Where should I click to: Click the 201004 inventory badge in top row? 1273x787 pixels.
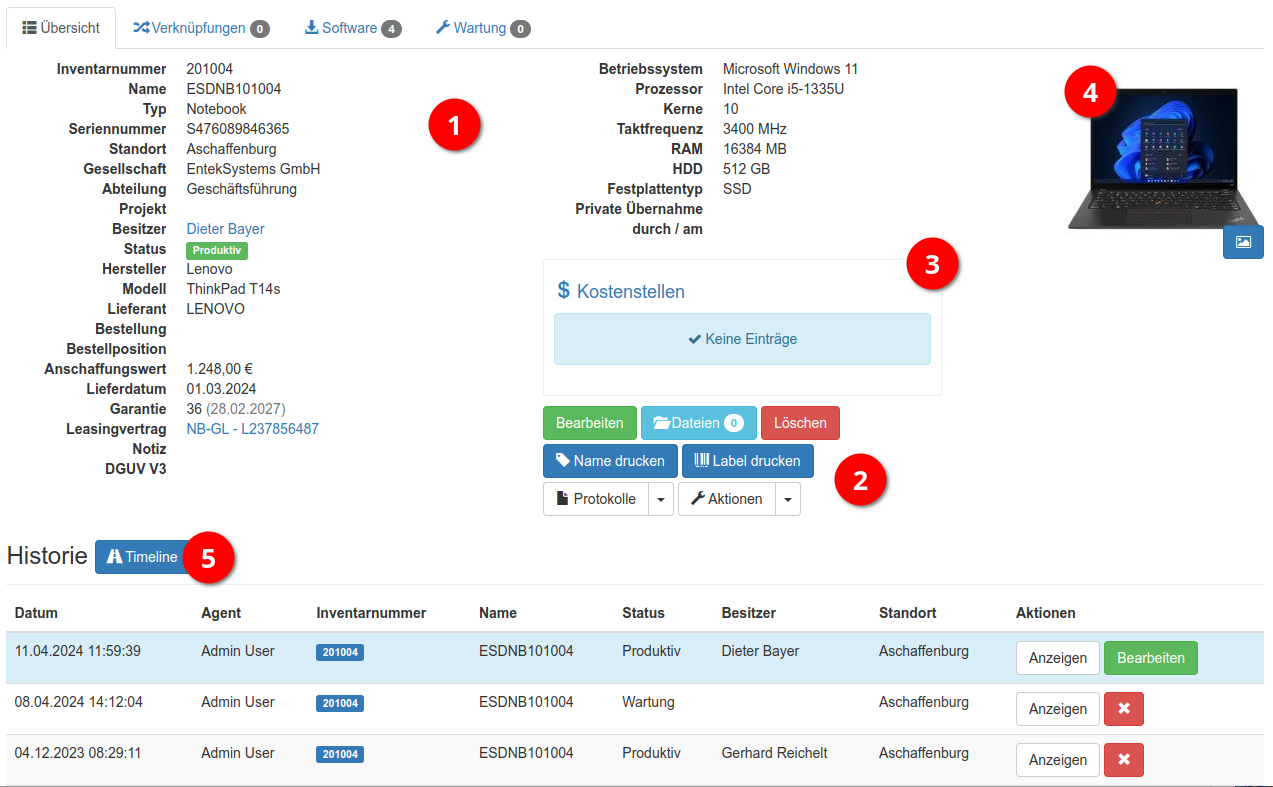(x=339, y=651)
